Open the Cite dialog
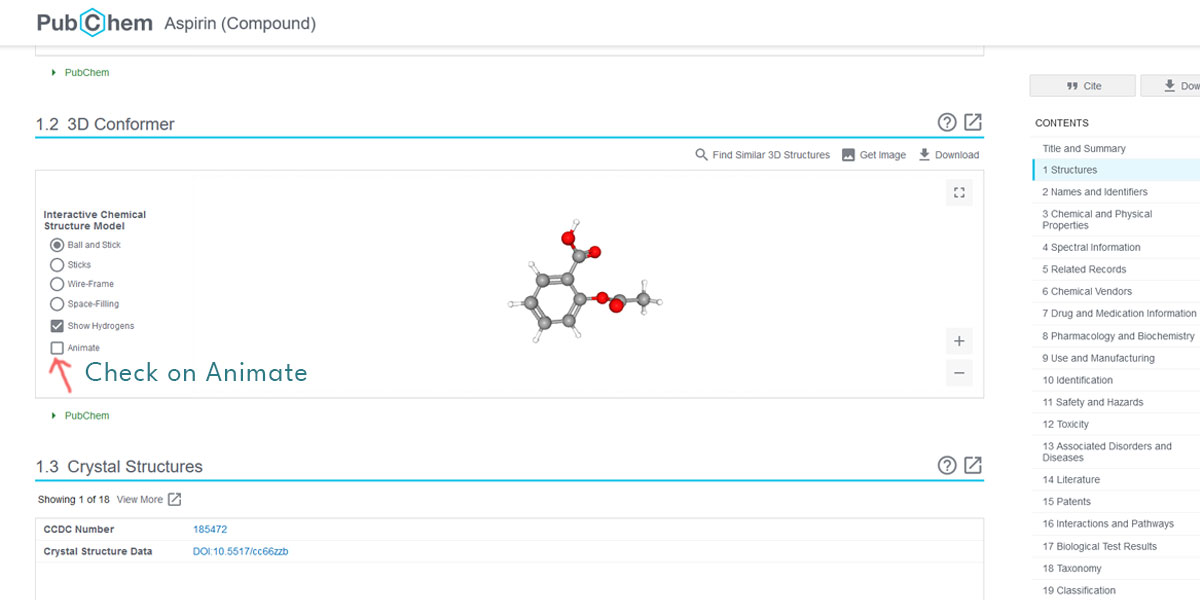The height and width of the screenshot is (600, 1200). [1082, 86]
